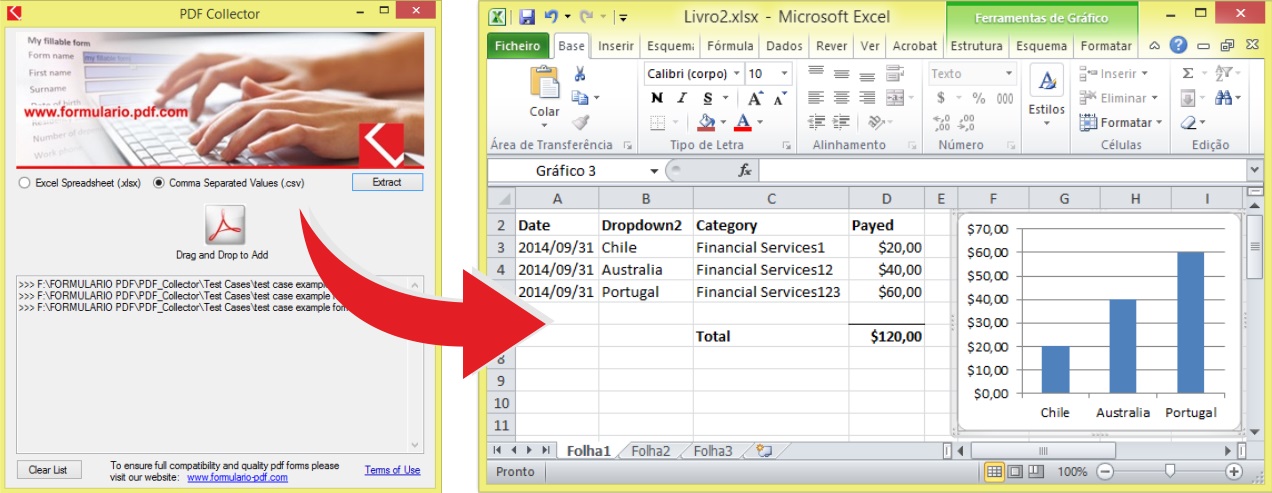Screen dimensions: 1272x493
Task: Click the percent style icon
Action: click(979, 98)
